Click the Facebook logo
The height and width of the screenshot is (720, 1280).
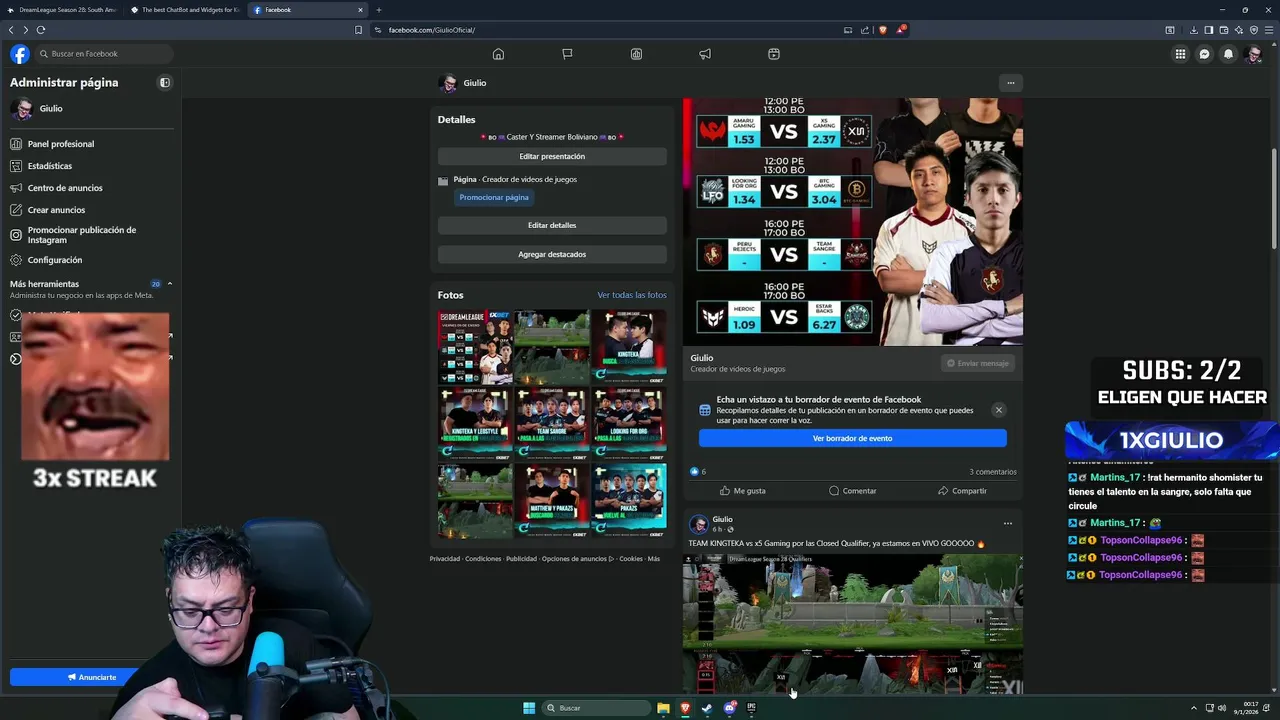[x=20, y=54]
